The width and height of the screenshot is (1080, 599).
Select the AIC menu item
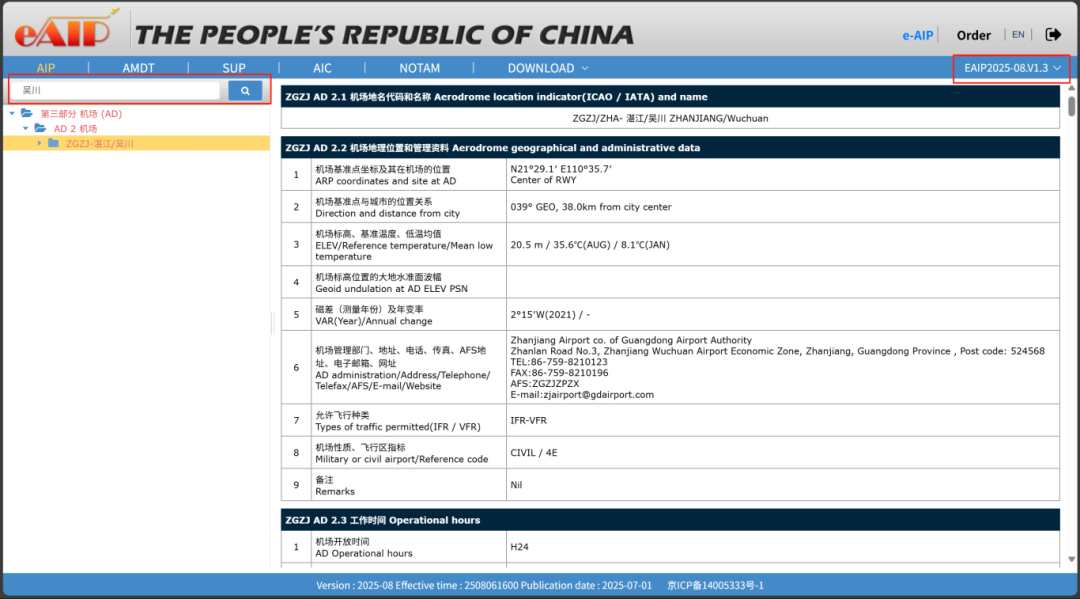(322, 68)
